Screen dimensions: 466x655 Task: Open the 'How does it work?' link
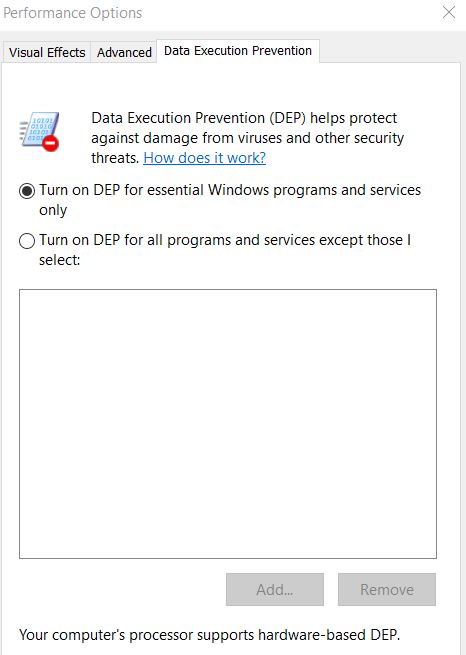(x=205, y=158)
